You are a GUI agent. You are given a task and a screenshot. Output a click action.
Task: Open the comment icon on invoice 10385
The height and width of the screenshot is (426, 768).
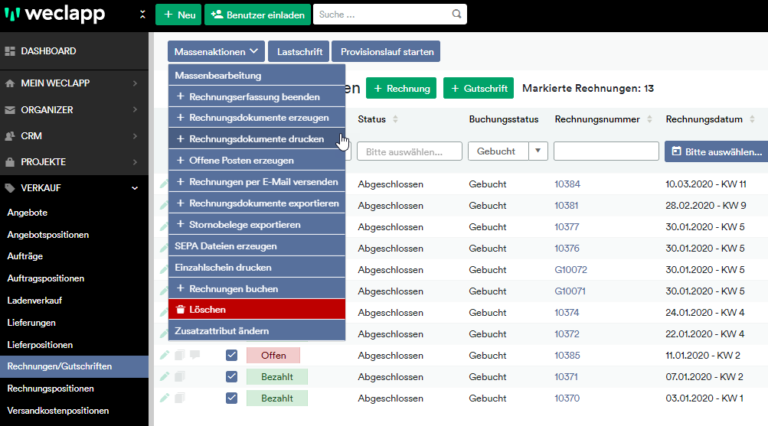click(x=195, y=355)
